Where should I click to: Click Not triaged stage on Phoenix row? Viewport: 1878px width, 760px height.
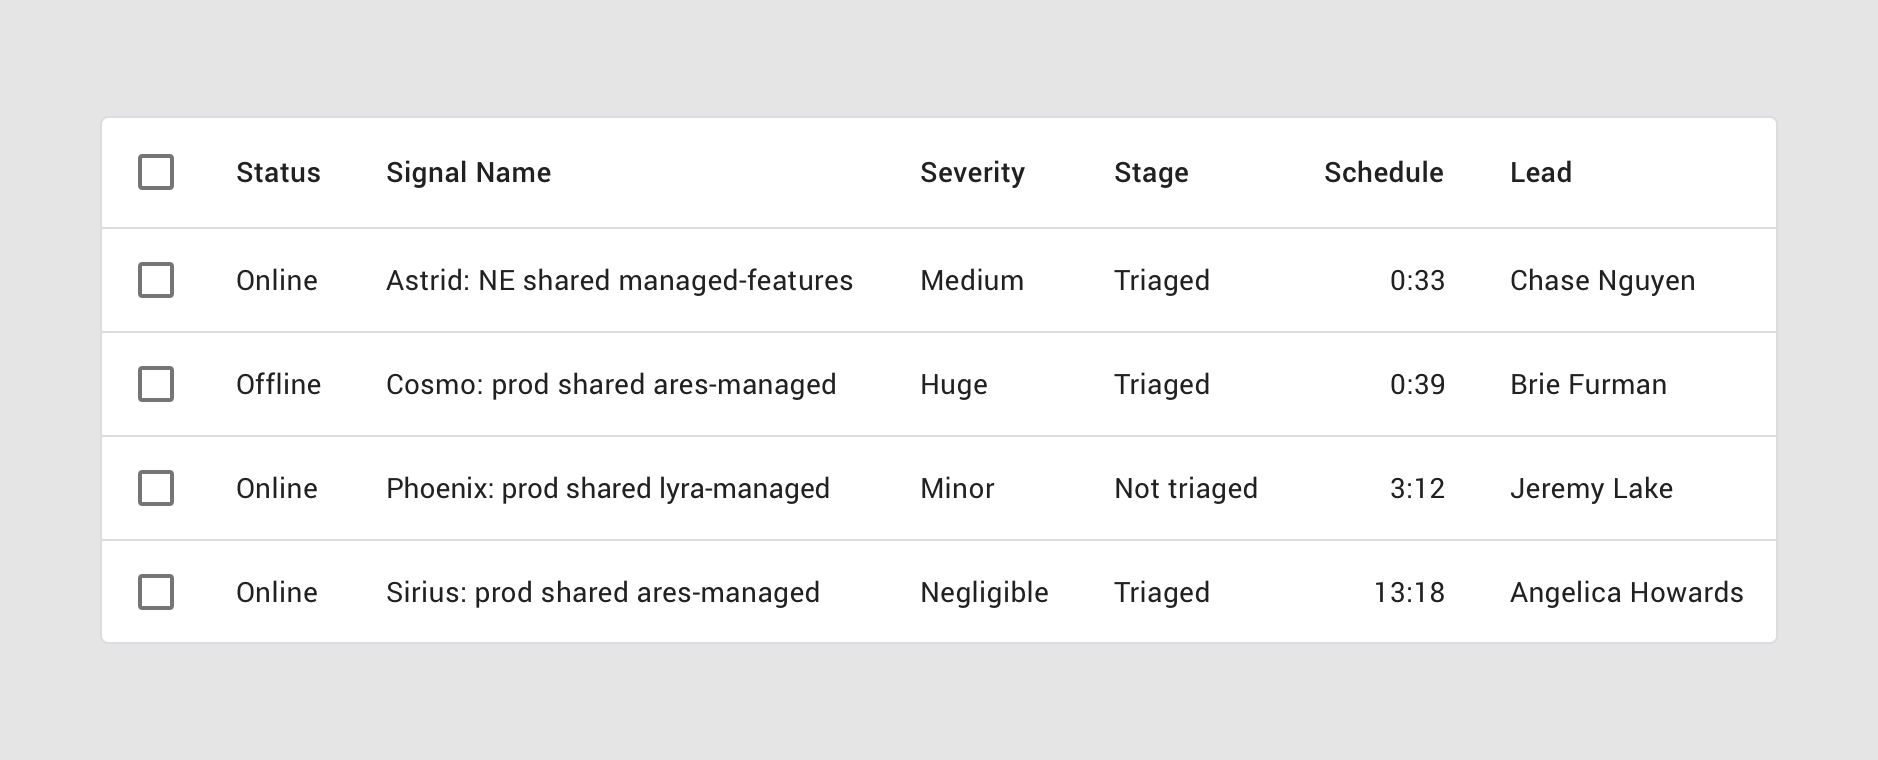(1184, 488)
